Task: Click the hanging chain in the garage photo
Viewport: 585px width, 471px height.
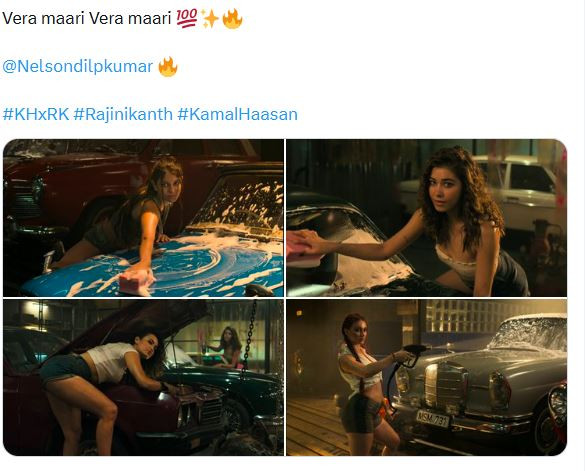Action: [x=249, y=334]
